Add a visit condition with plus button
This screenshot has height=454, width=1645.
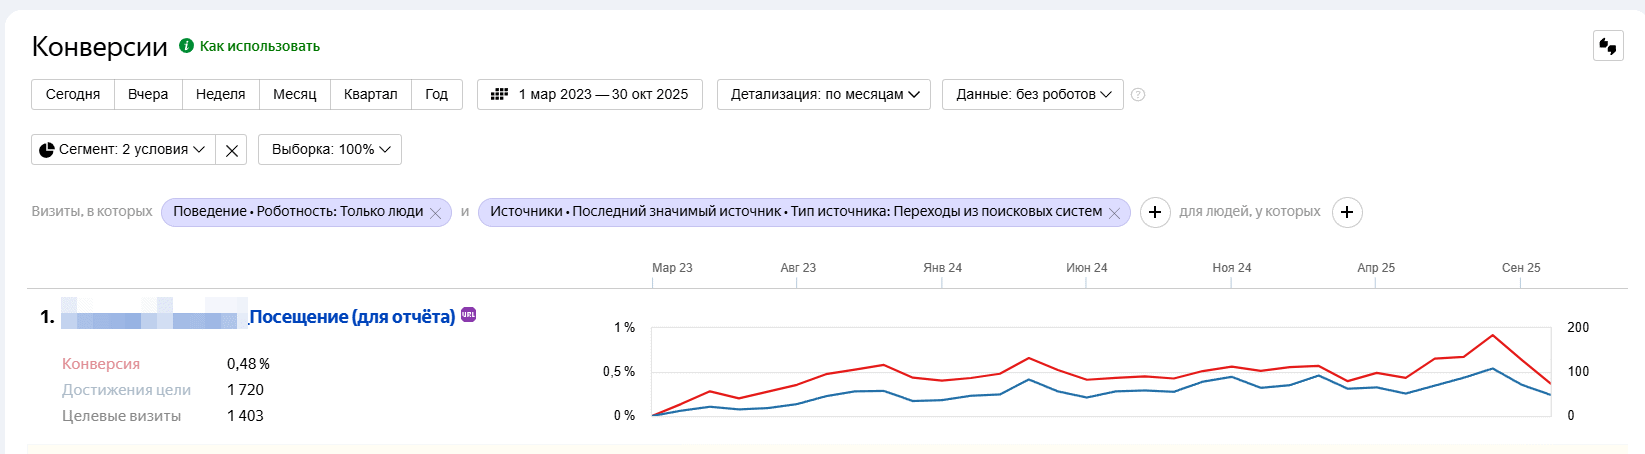tap(1155, 212)
